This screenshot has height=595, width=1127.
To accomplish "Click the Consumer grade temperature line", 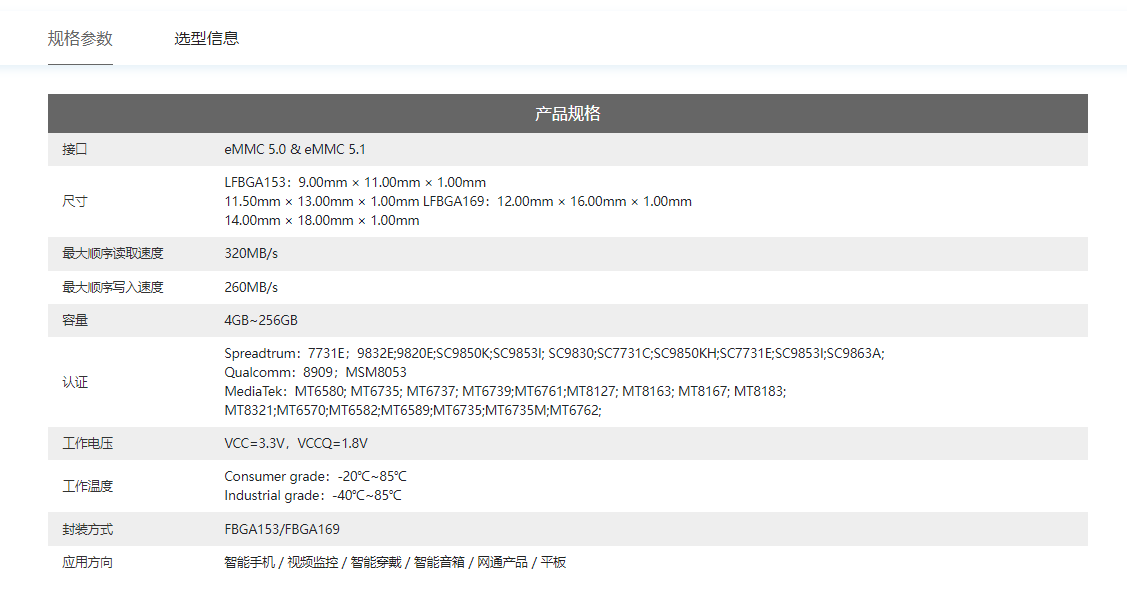I will click(x=316, y=476).
